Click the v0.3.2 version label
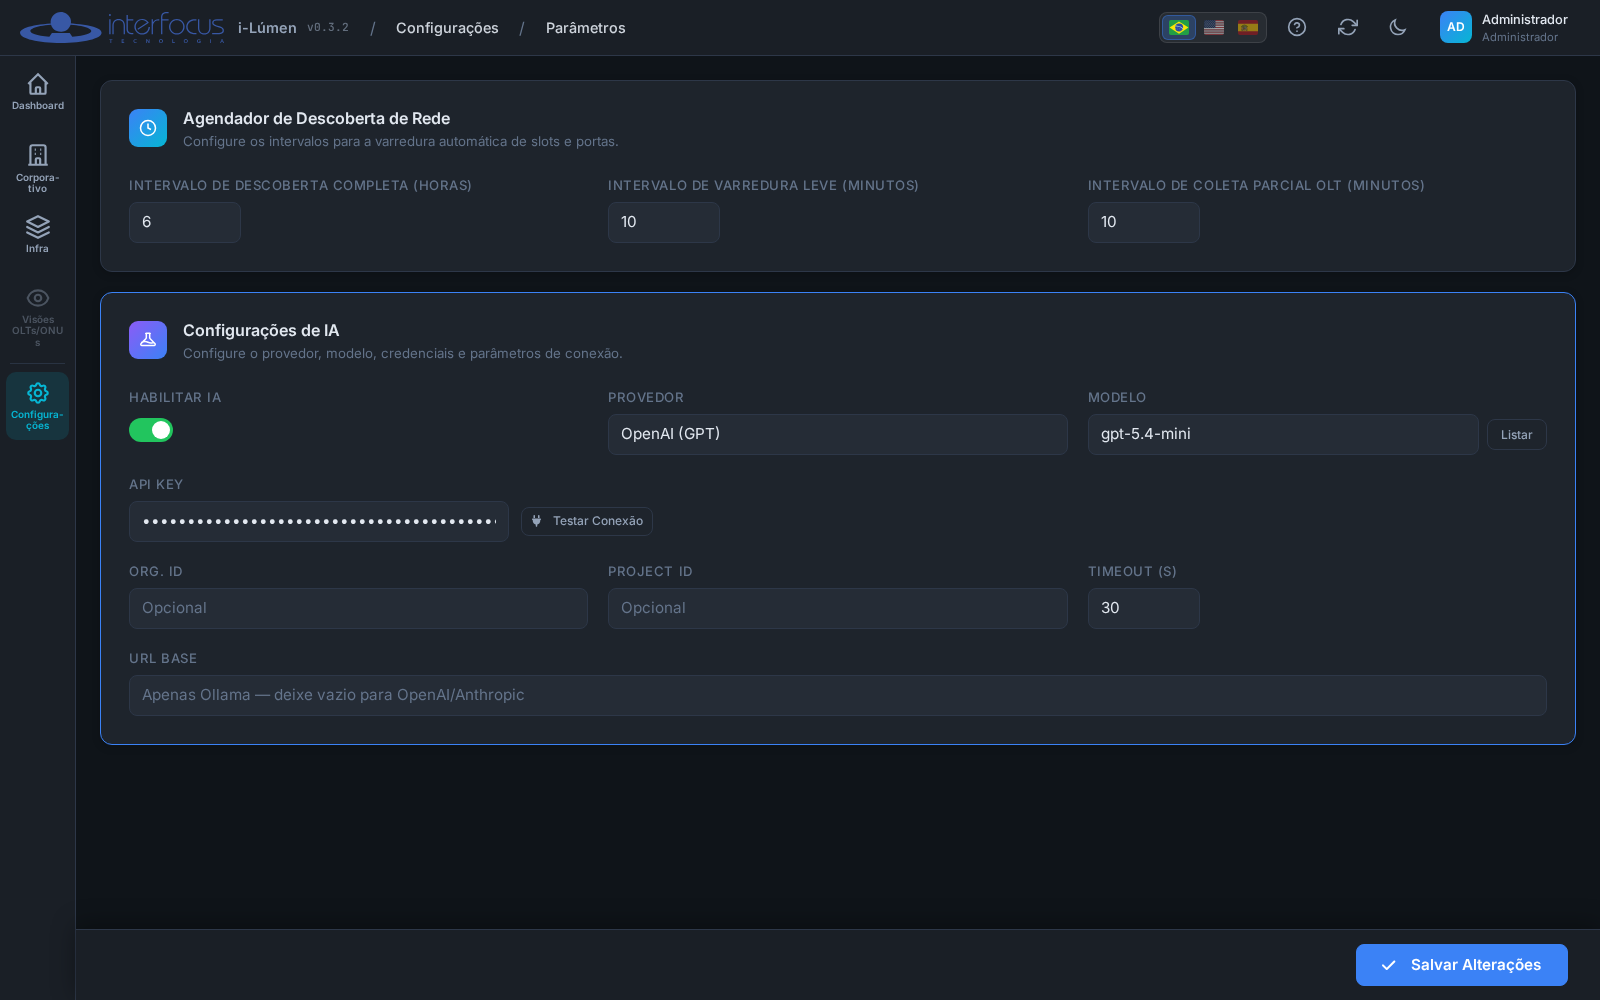This screenshot has height=1000, width=1600. pyautogui.click(x=328, y=28)
